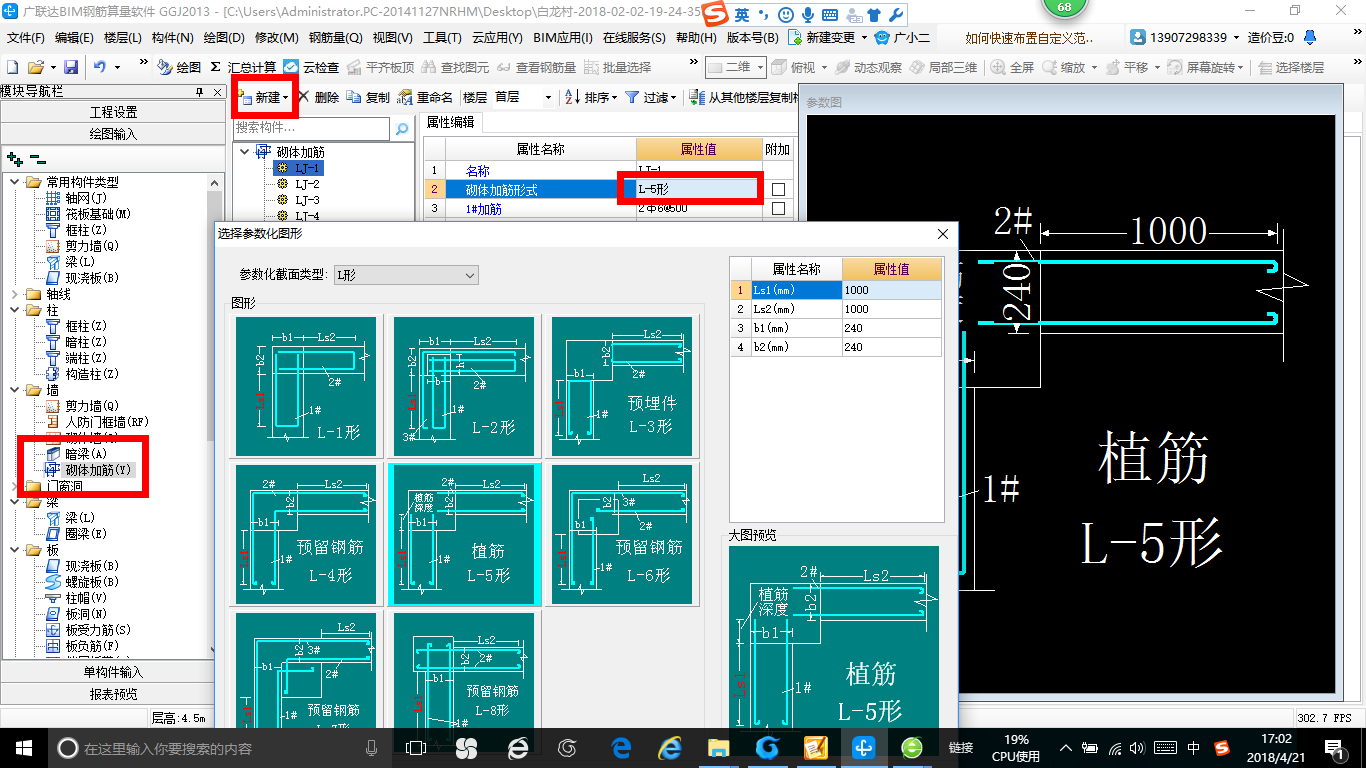Open the BIM应用(I) menu
The height and width of the screenshot is (768, 1366).
pos(563,38)
